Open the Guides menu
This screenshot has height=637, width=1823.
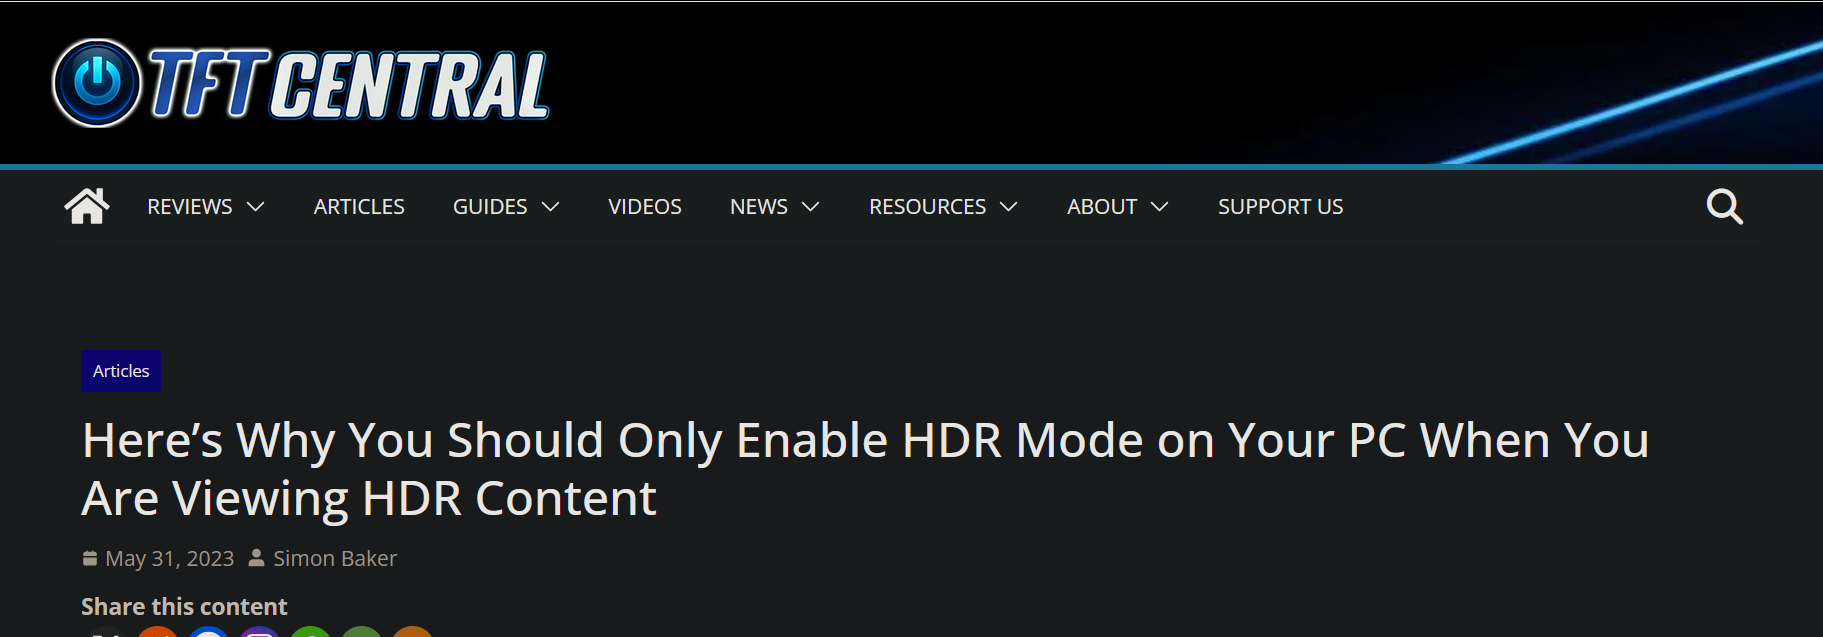pos(490,207)
